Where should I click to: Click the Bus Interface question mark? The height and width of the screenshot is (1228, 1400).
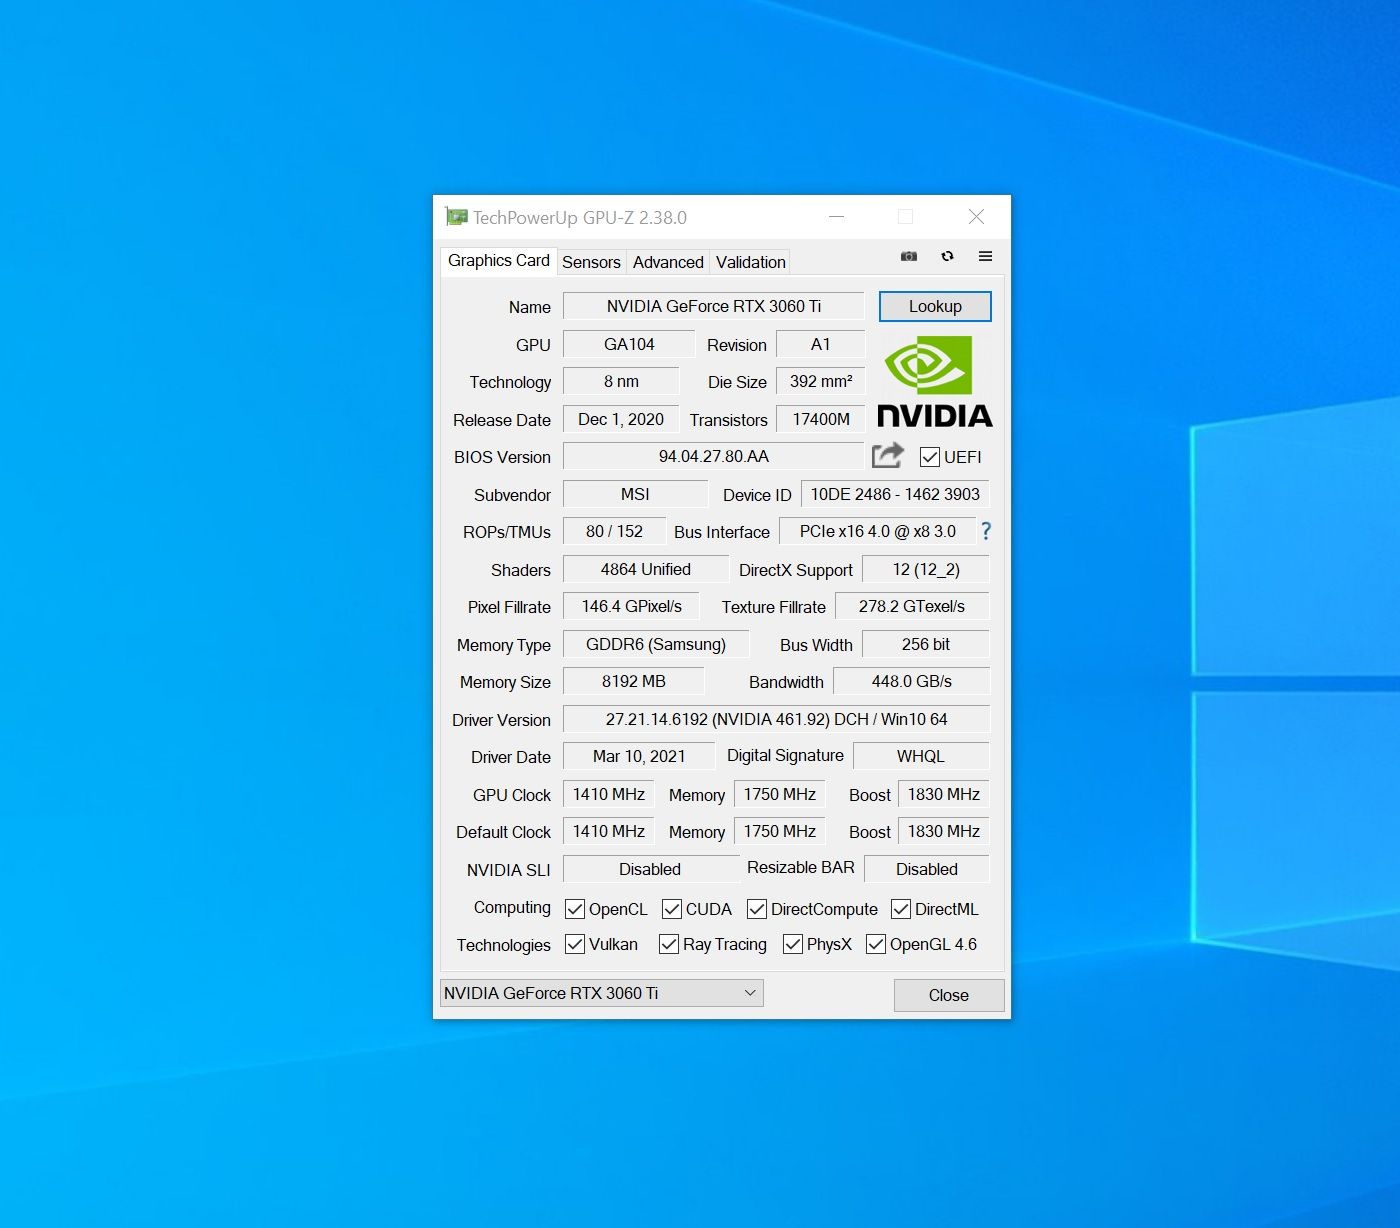pyautogui.click(x=986, y=531)
